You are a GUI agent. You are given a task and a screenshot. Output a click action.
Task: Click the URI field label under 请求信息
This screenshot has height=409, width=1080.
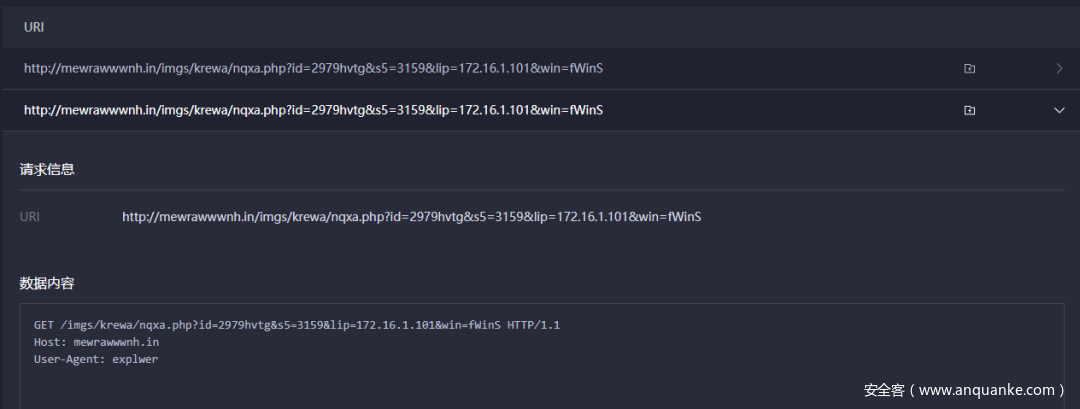point(30,216)
